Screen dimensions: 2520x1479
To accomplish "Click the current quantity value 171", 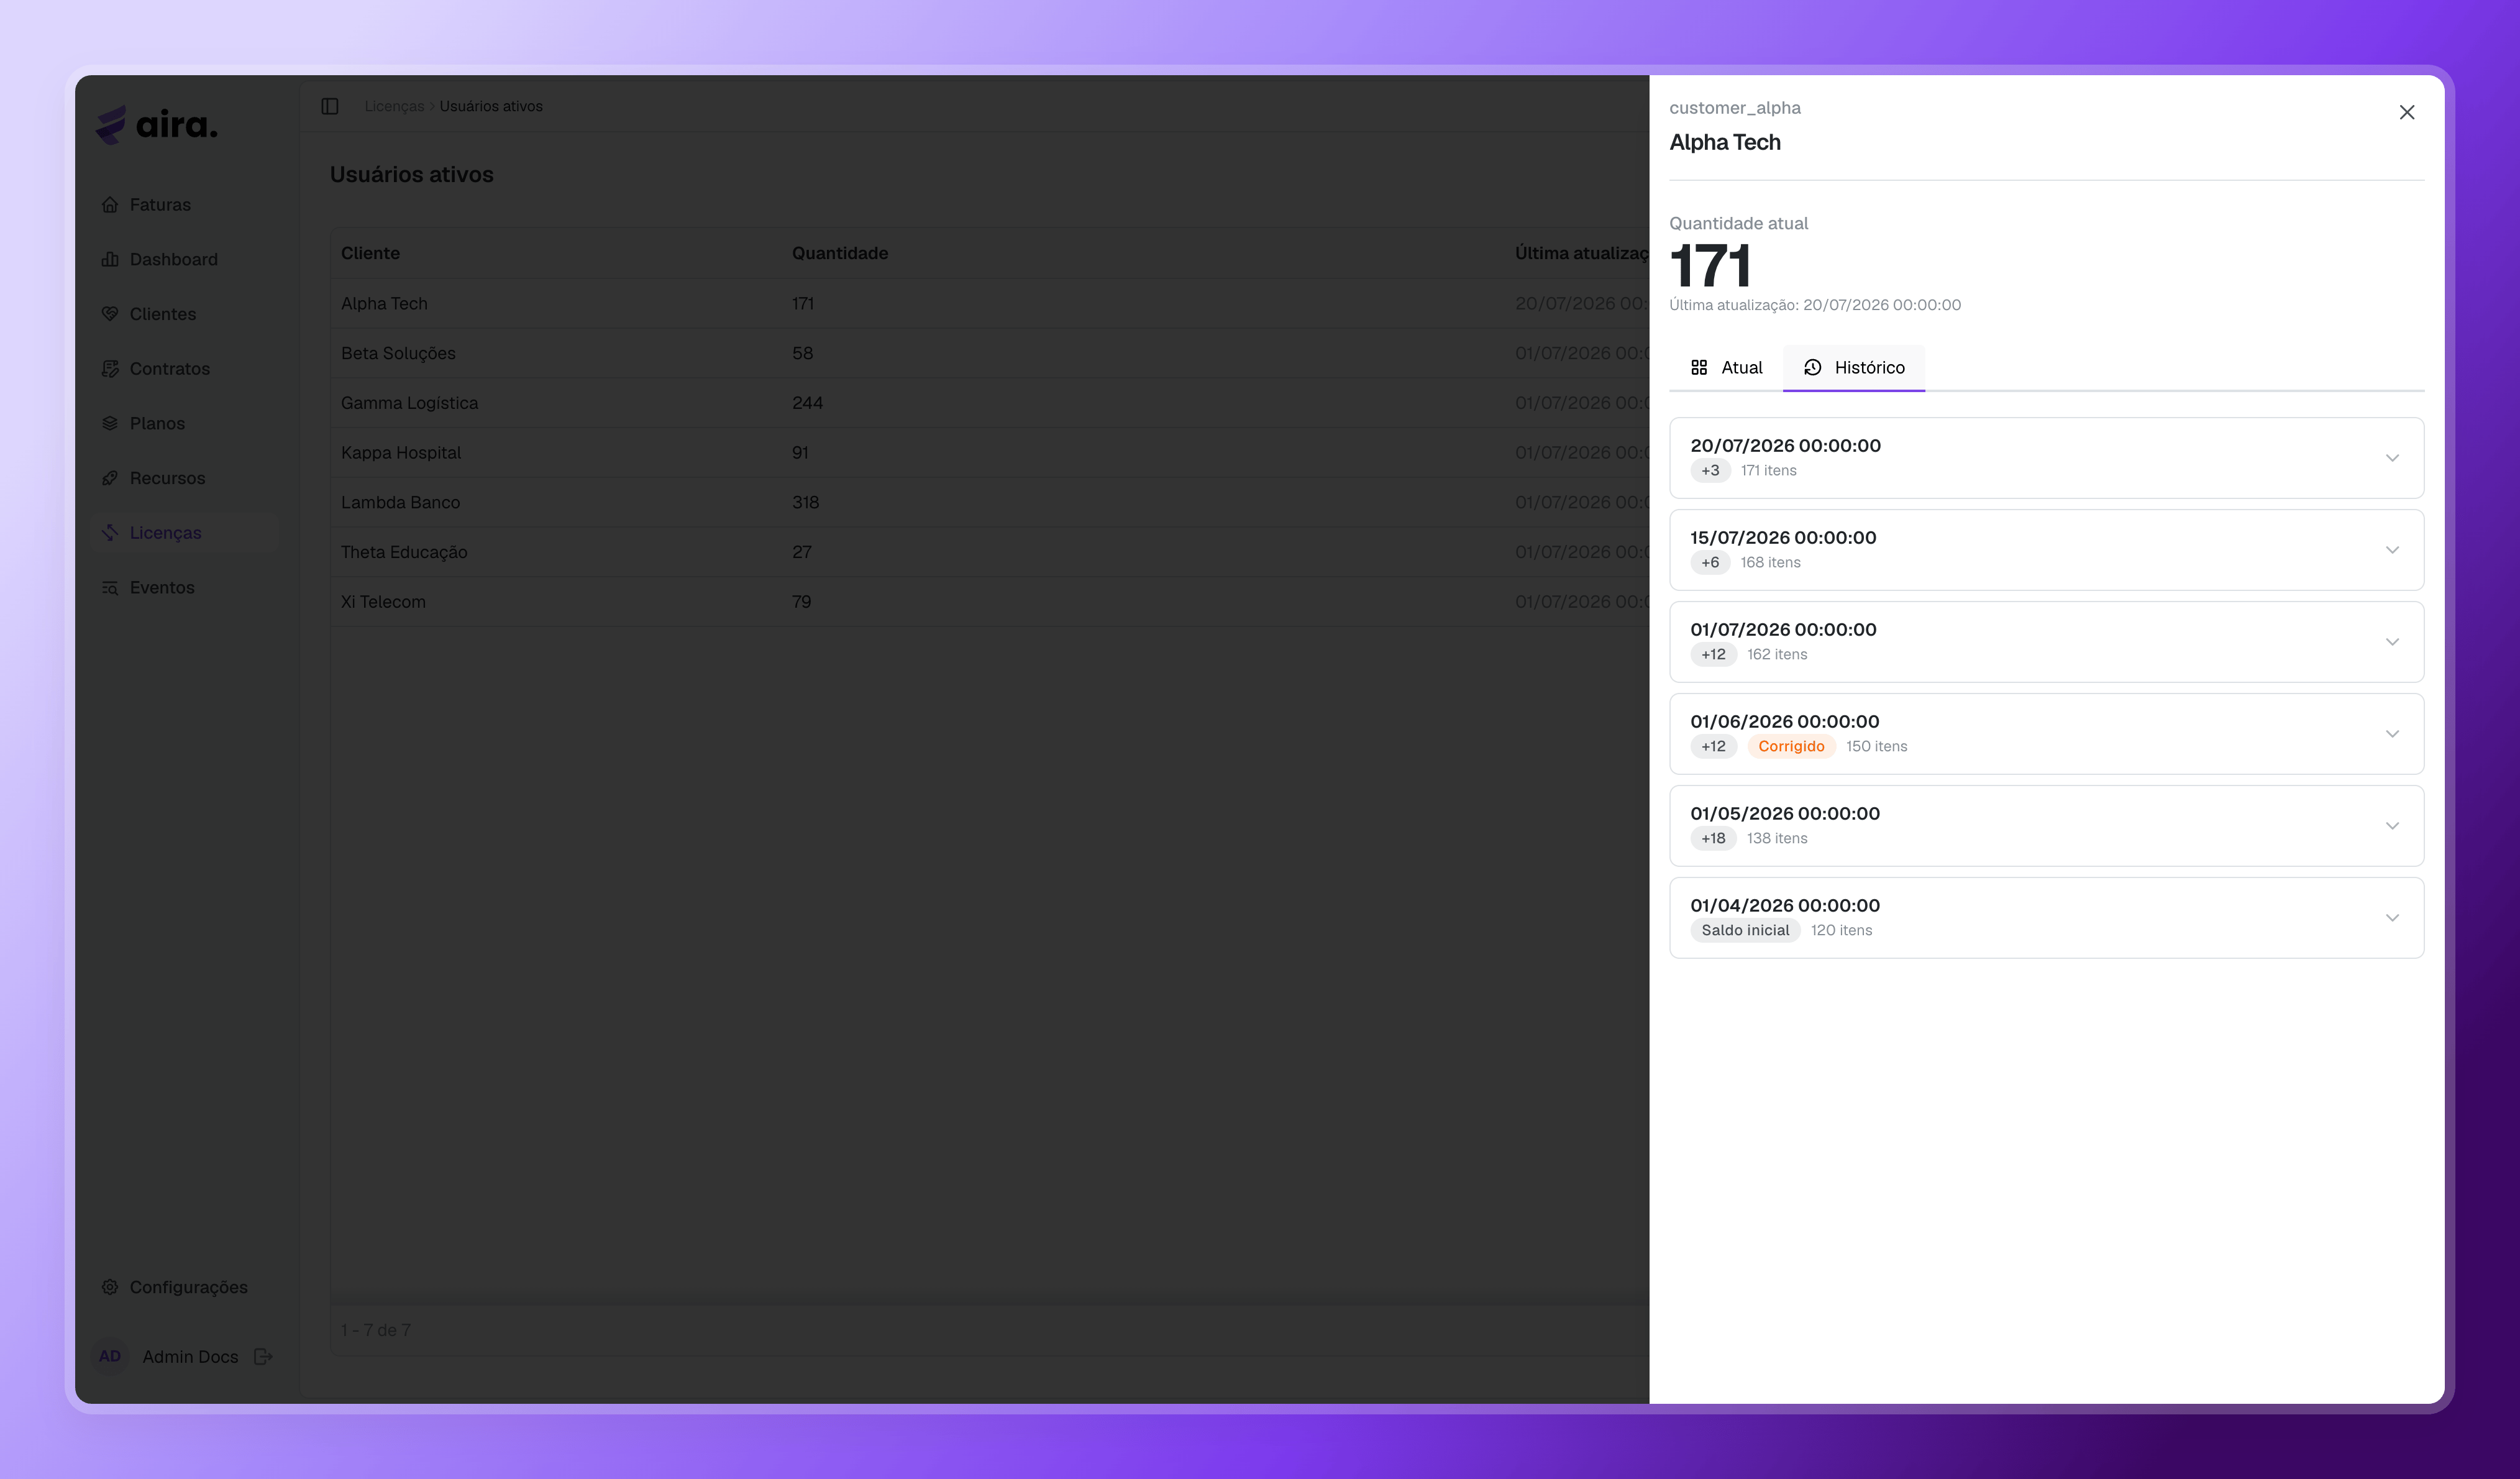I will click(x=1710, y=266).
